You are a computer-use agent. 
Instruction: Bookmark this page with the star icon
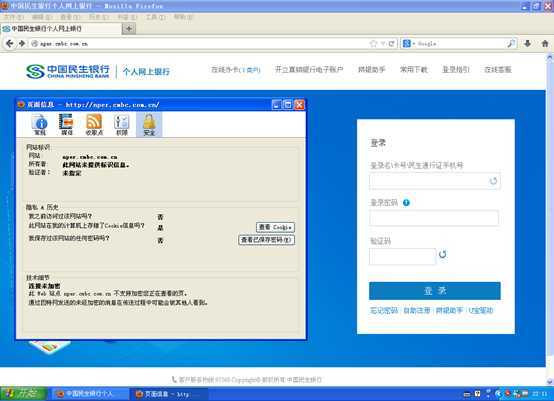[x=373, y=43]
